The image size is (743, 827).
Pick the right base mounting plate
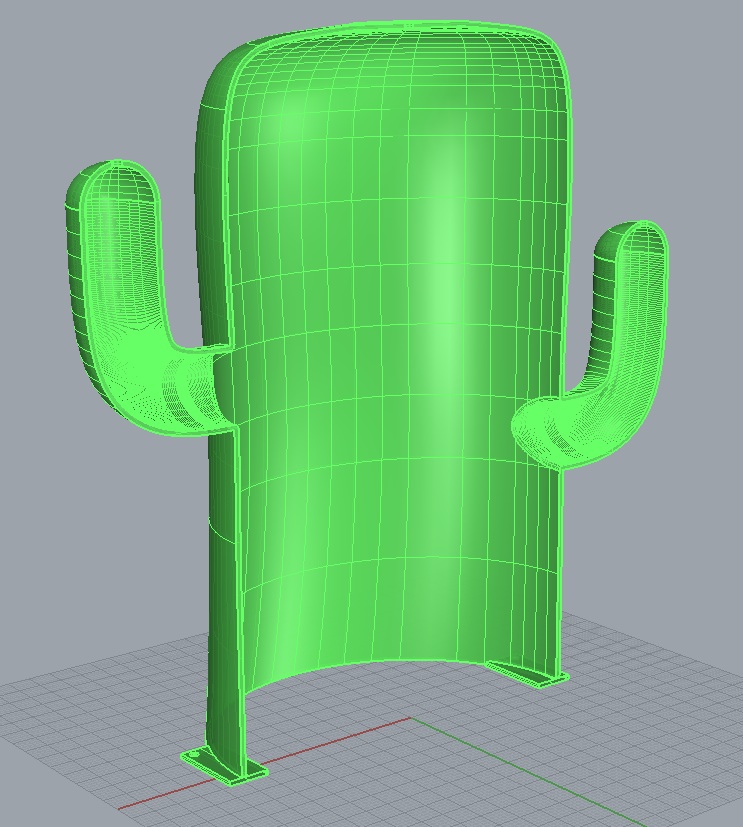pos(527,674)
